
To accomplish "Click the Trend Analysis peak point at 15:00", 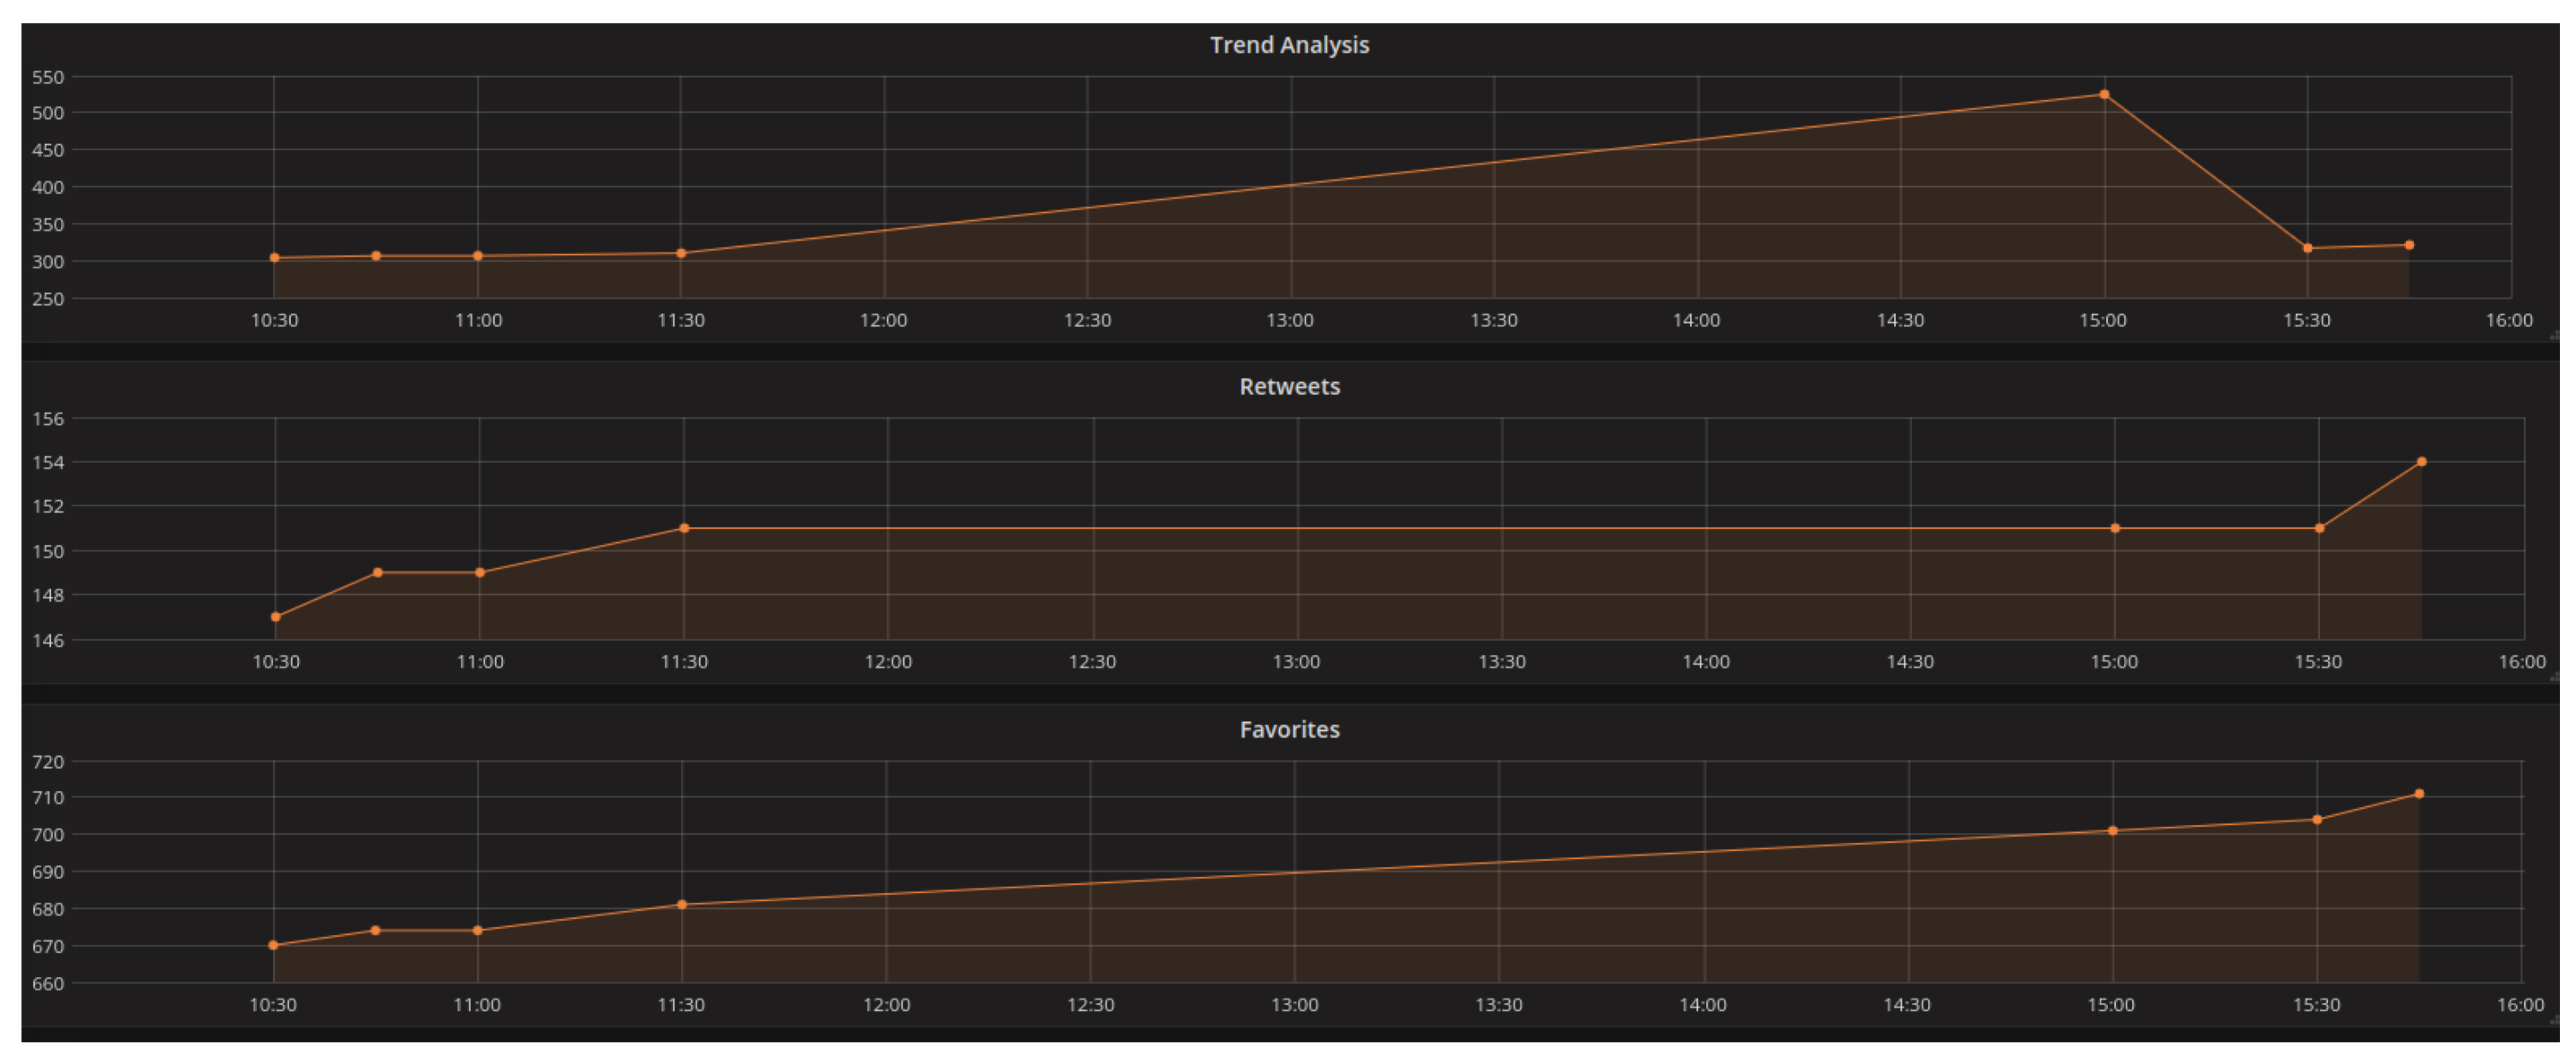I will tap(2104, 95).
